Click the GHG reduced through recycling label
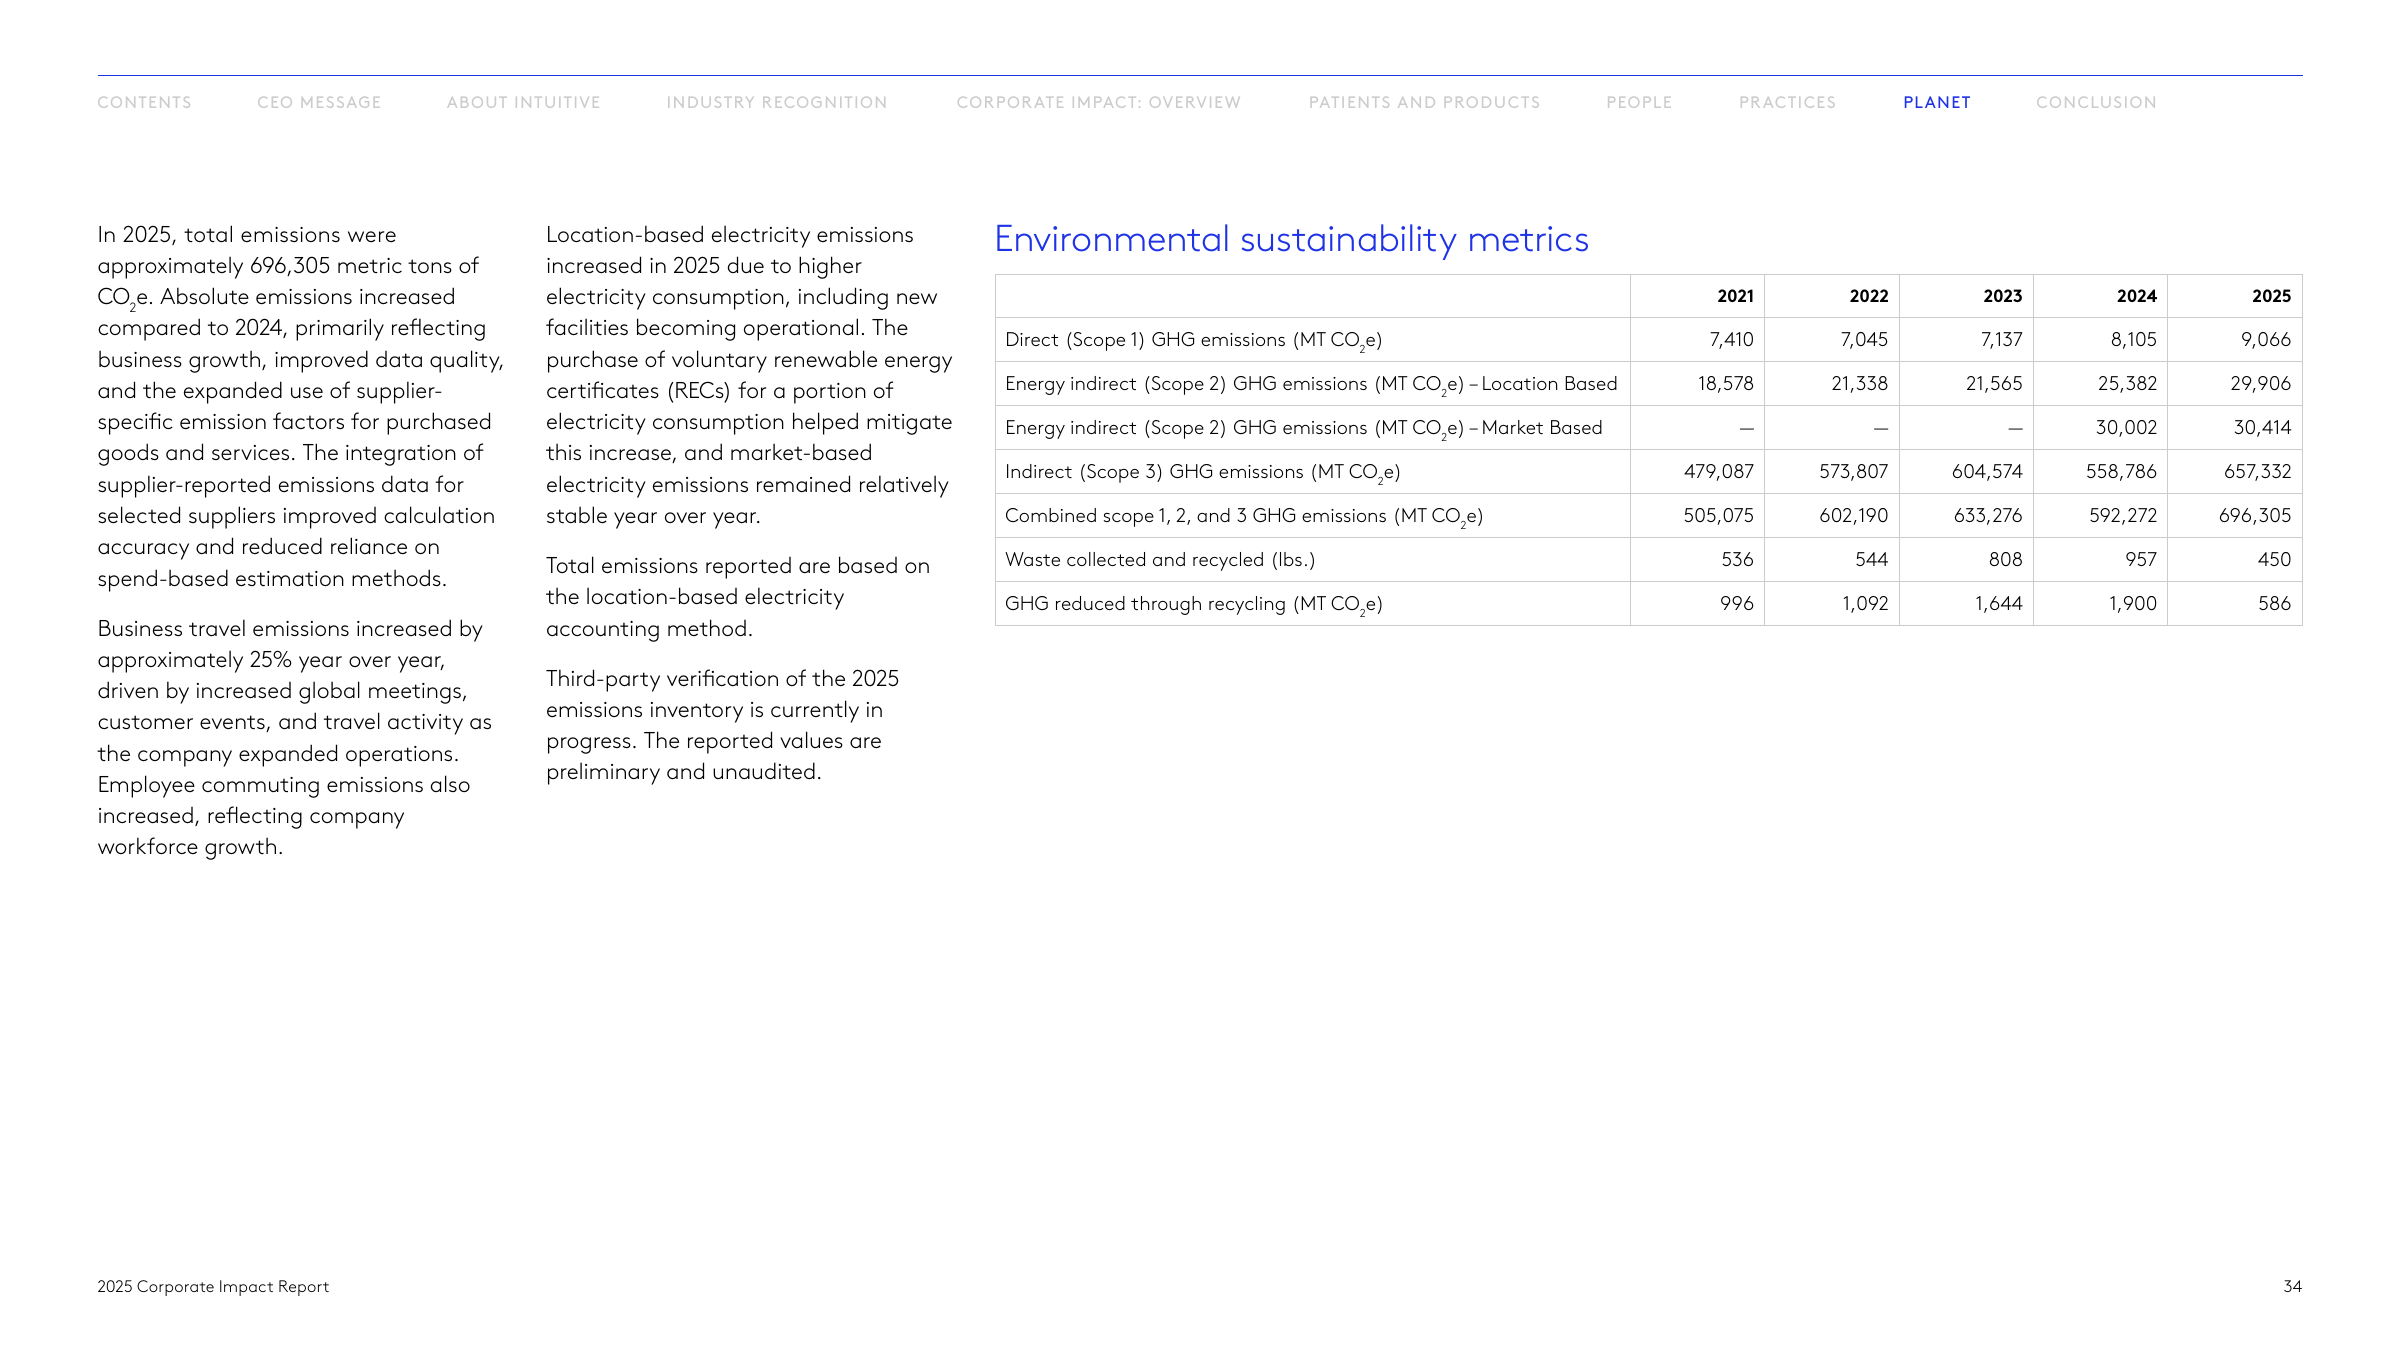This screenshot has width=2400, height=1350. pyautogui.click(x=1193, y=604)
